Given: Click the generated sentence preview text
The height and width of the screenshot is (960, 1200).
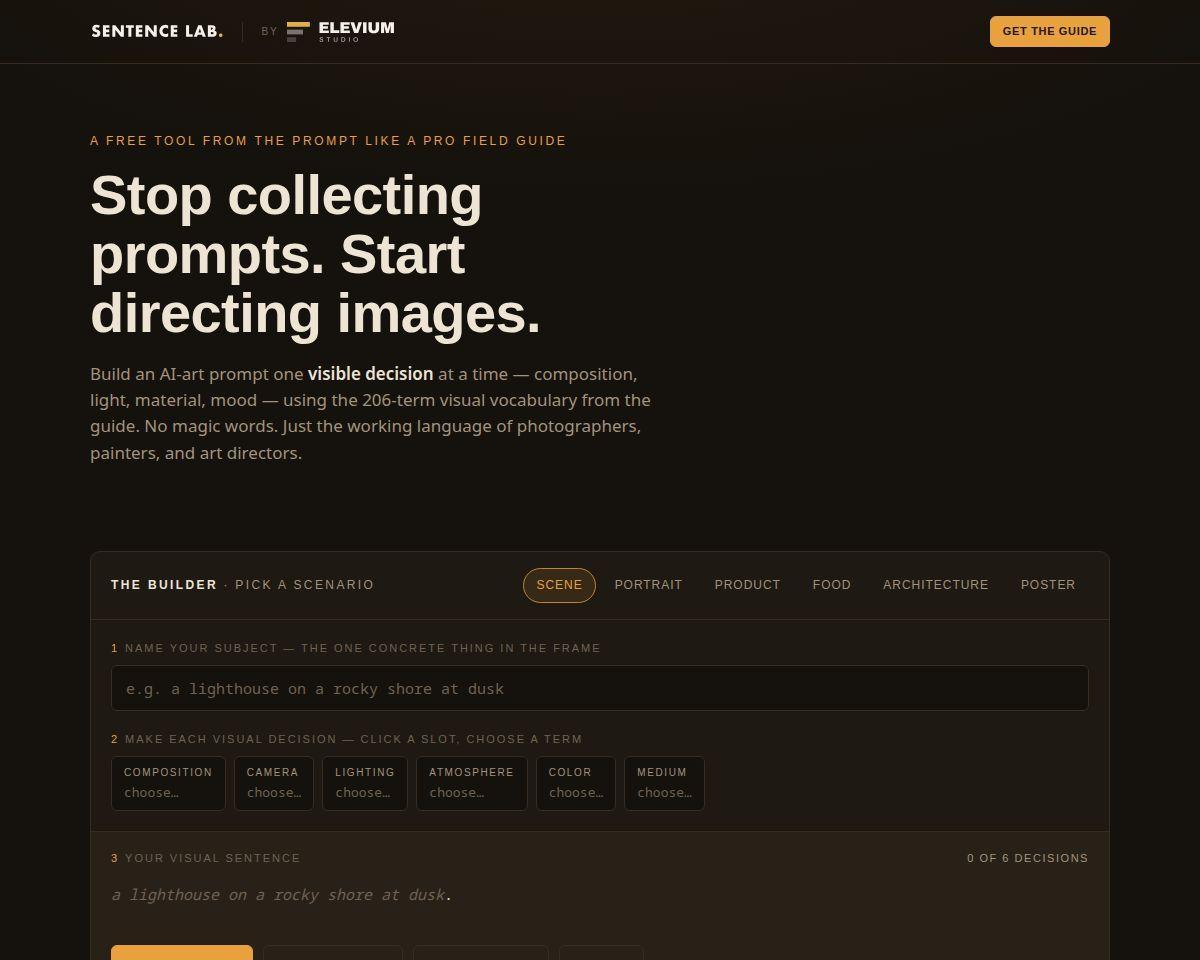Looking at the screenshot, I should point(281,895).
